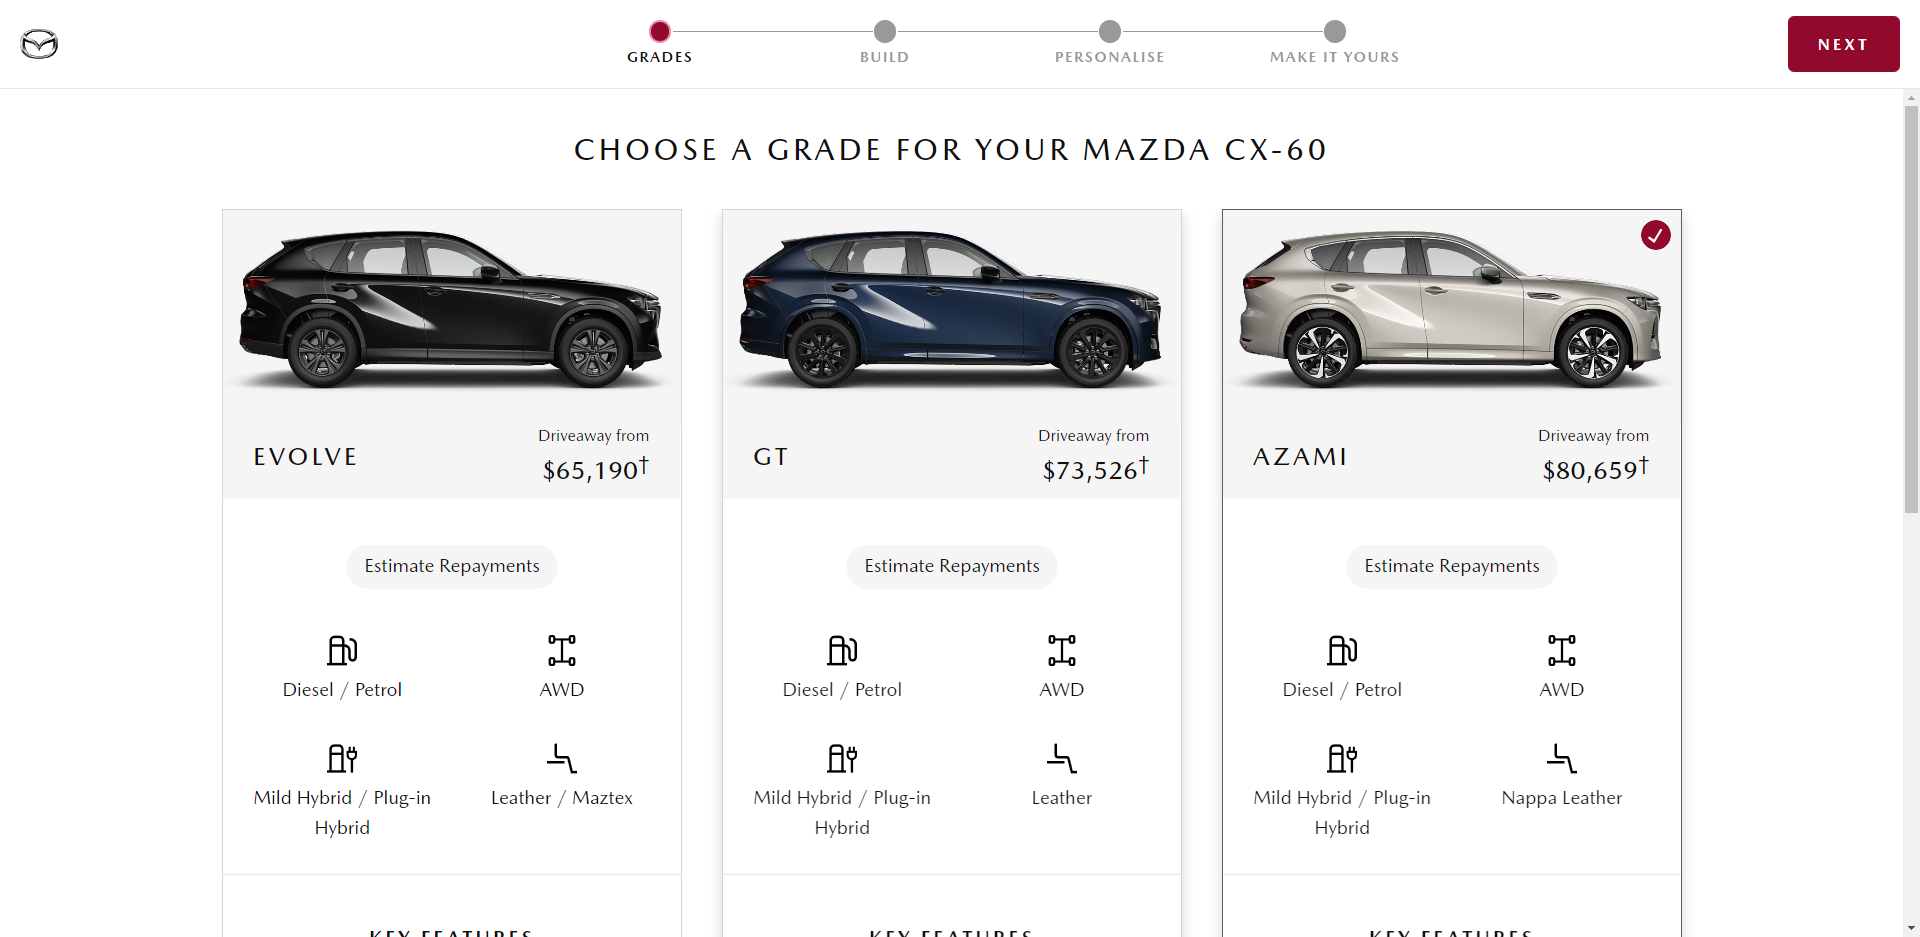Click the Evolve Leather / Maztex seat icon
This screenshot has width=1920, height=937.
point(562,758)
